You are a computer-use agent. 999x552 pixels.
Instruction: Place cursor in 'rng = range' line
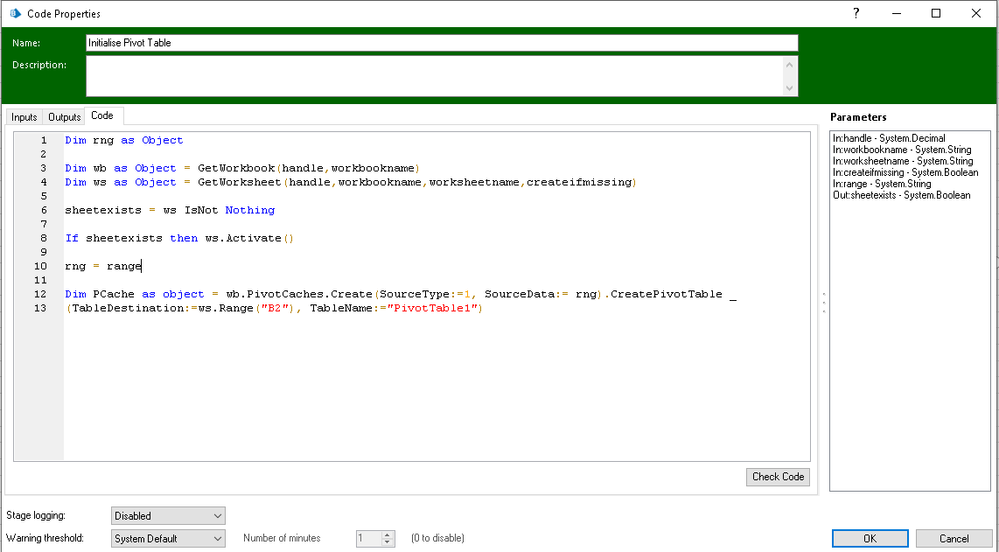coord(103,266)
